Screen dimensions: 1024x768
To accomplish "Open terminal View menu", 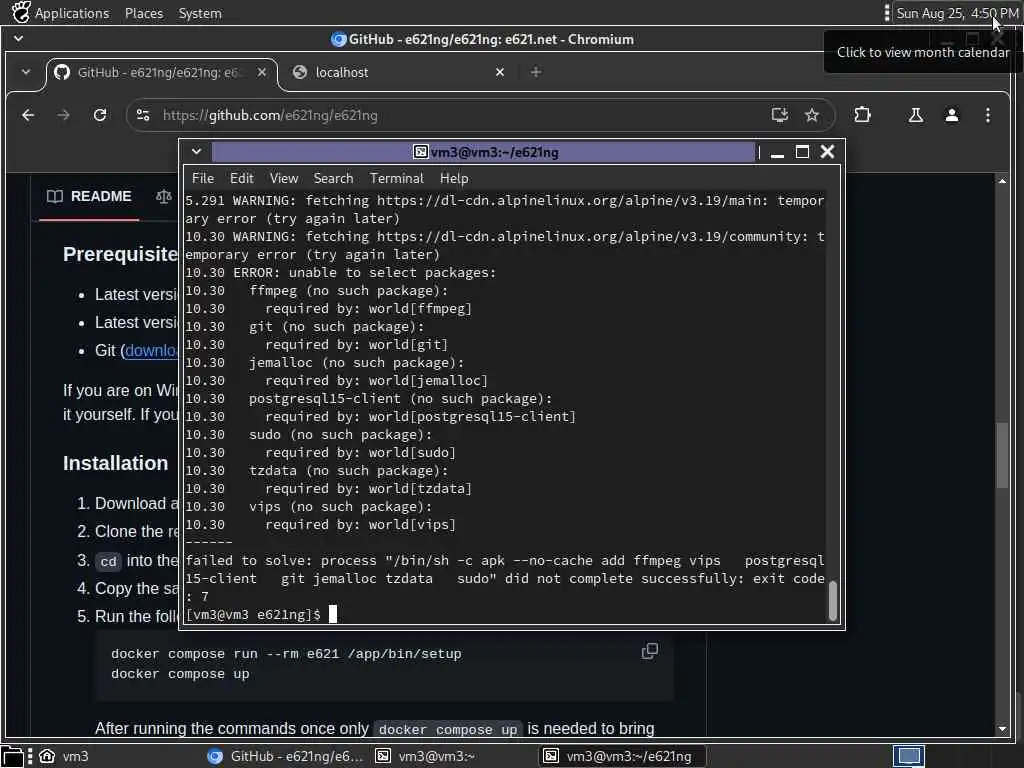I will click(283, 178).
